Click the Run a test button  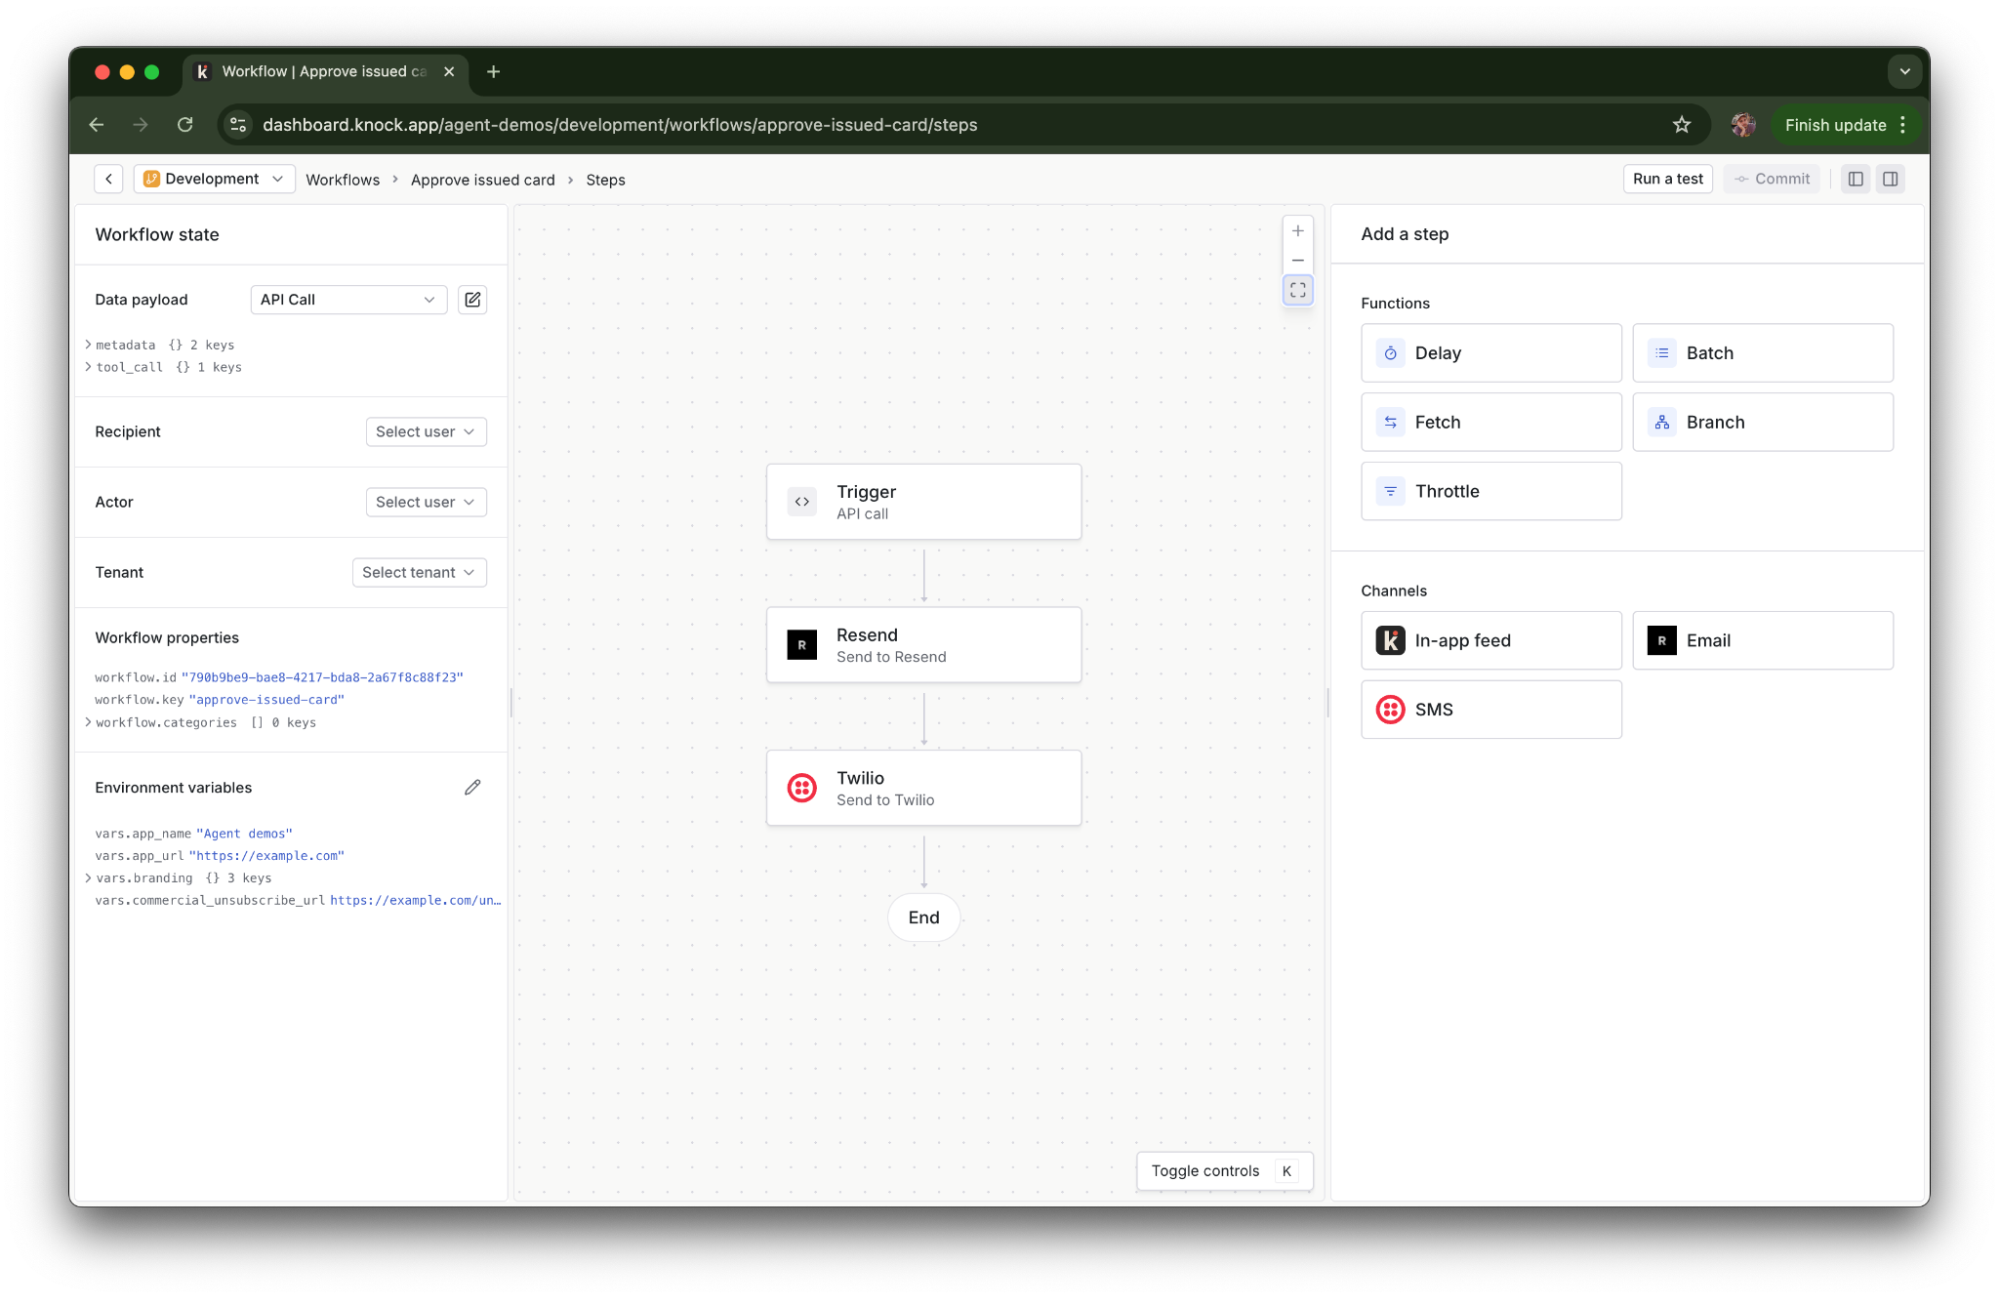1667,179
